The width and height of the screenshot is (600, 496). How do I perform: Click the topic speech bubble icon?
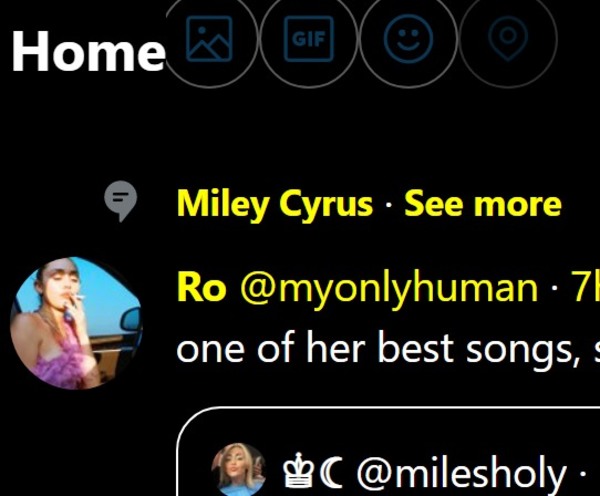[x=121, y=202]
